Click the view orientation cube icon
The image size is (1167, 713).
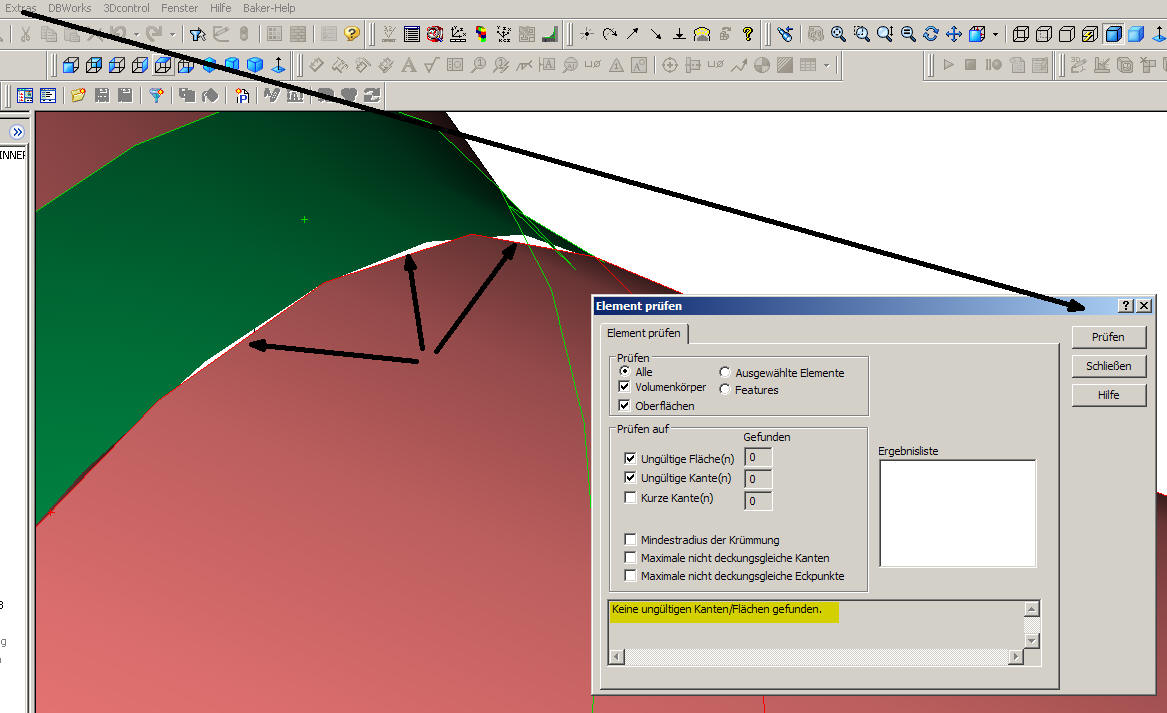click(976, 34)
